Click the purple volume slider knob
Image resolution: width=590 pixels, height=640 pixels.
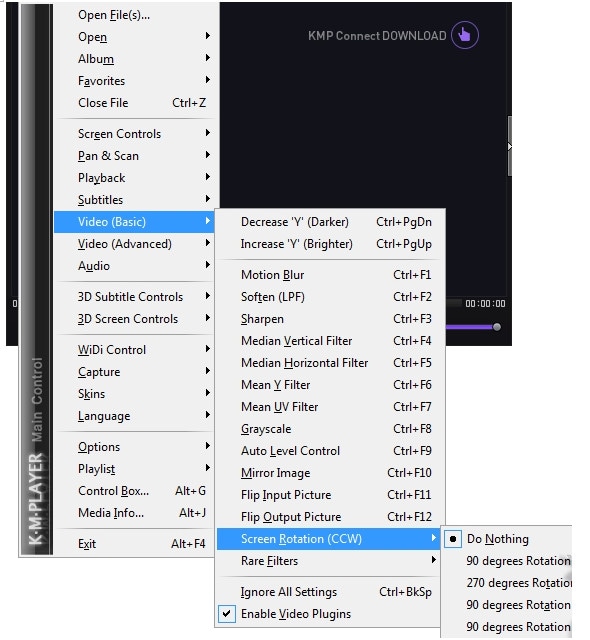[x=497, y=327]
